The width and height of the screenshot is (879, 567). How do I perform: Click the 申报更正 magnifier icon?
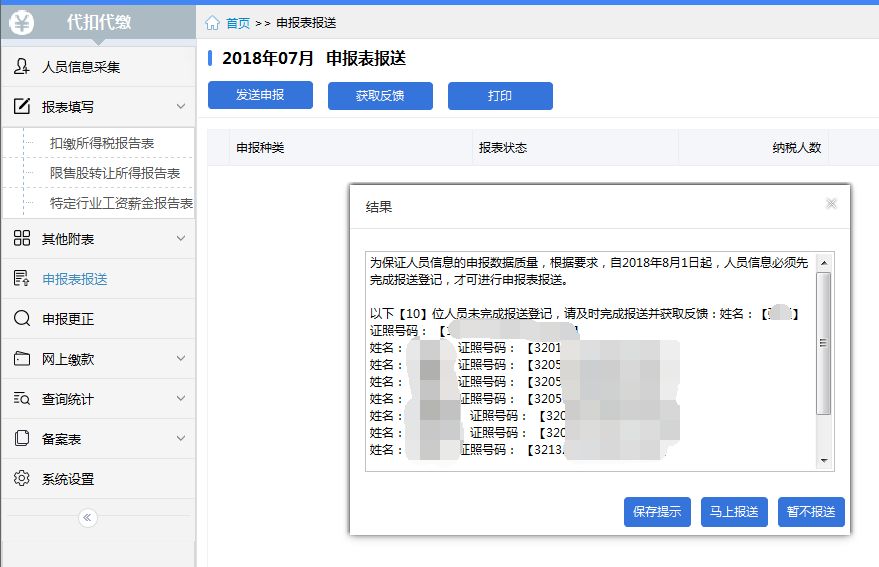(x=21, y=318)
